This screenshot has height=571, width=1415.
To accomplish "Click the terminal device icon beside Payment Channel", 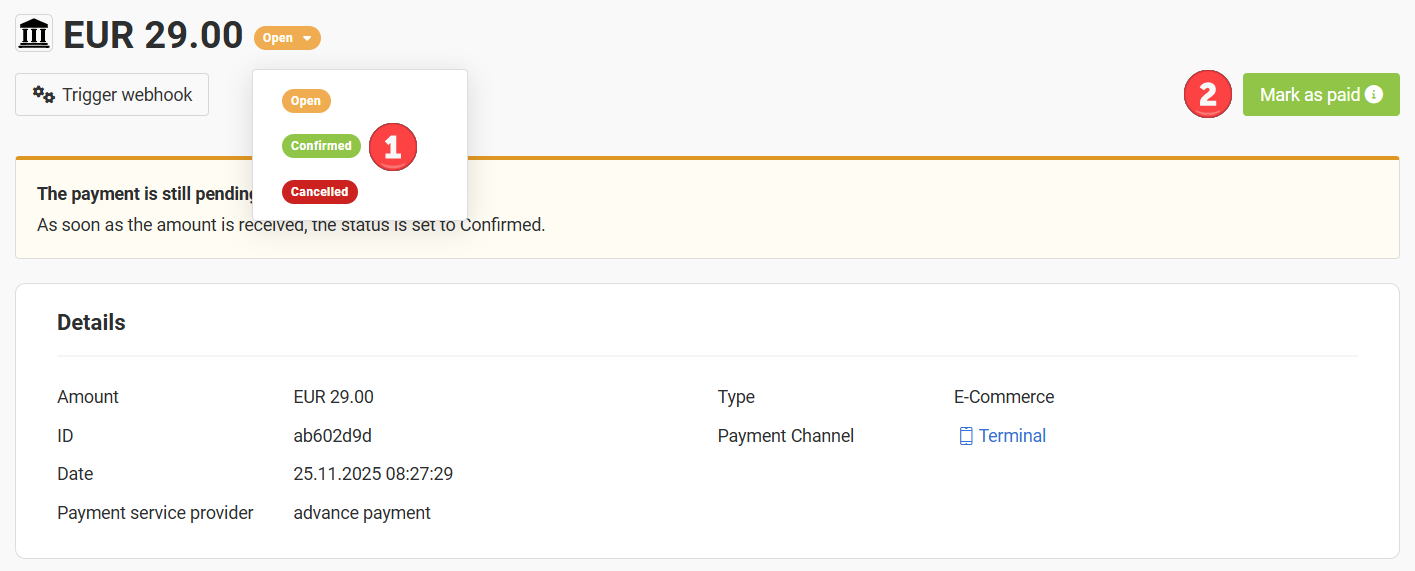I will pos(965,436).
